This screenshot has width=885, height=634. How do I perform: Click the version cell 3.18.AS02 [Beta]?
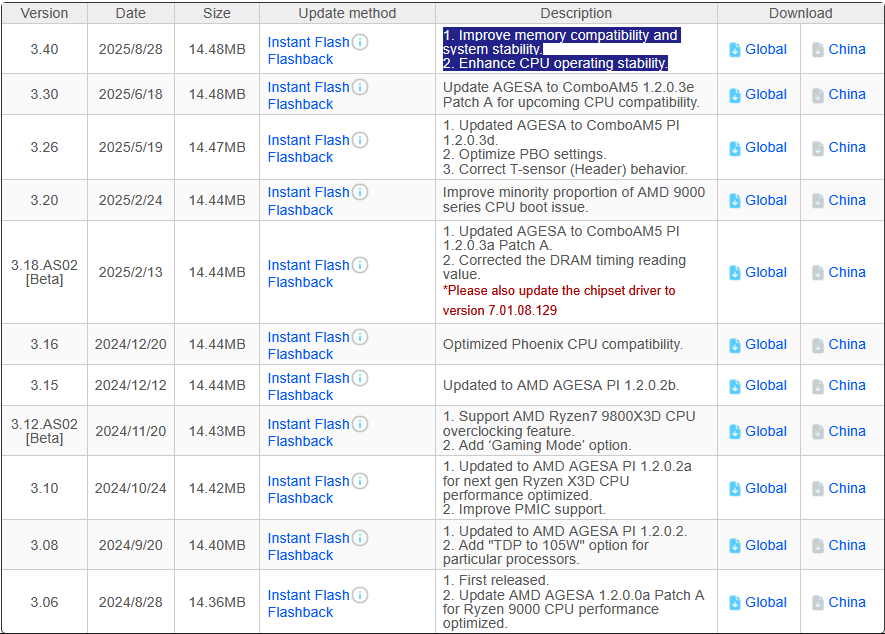point(45,272)
